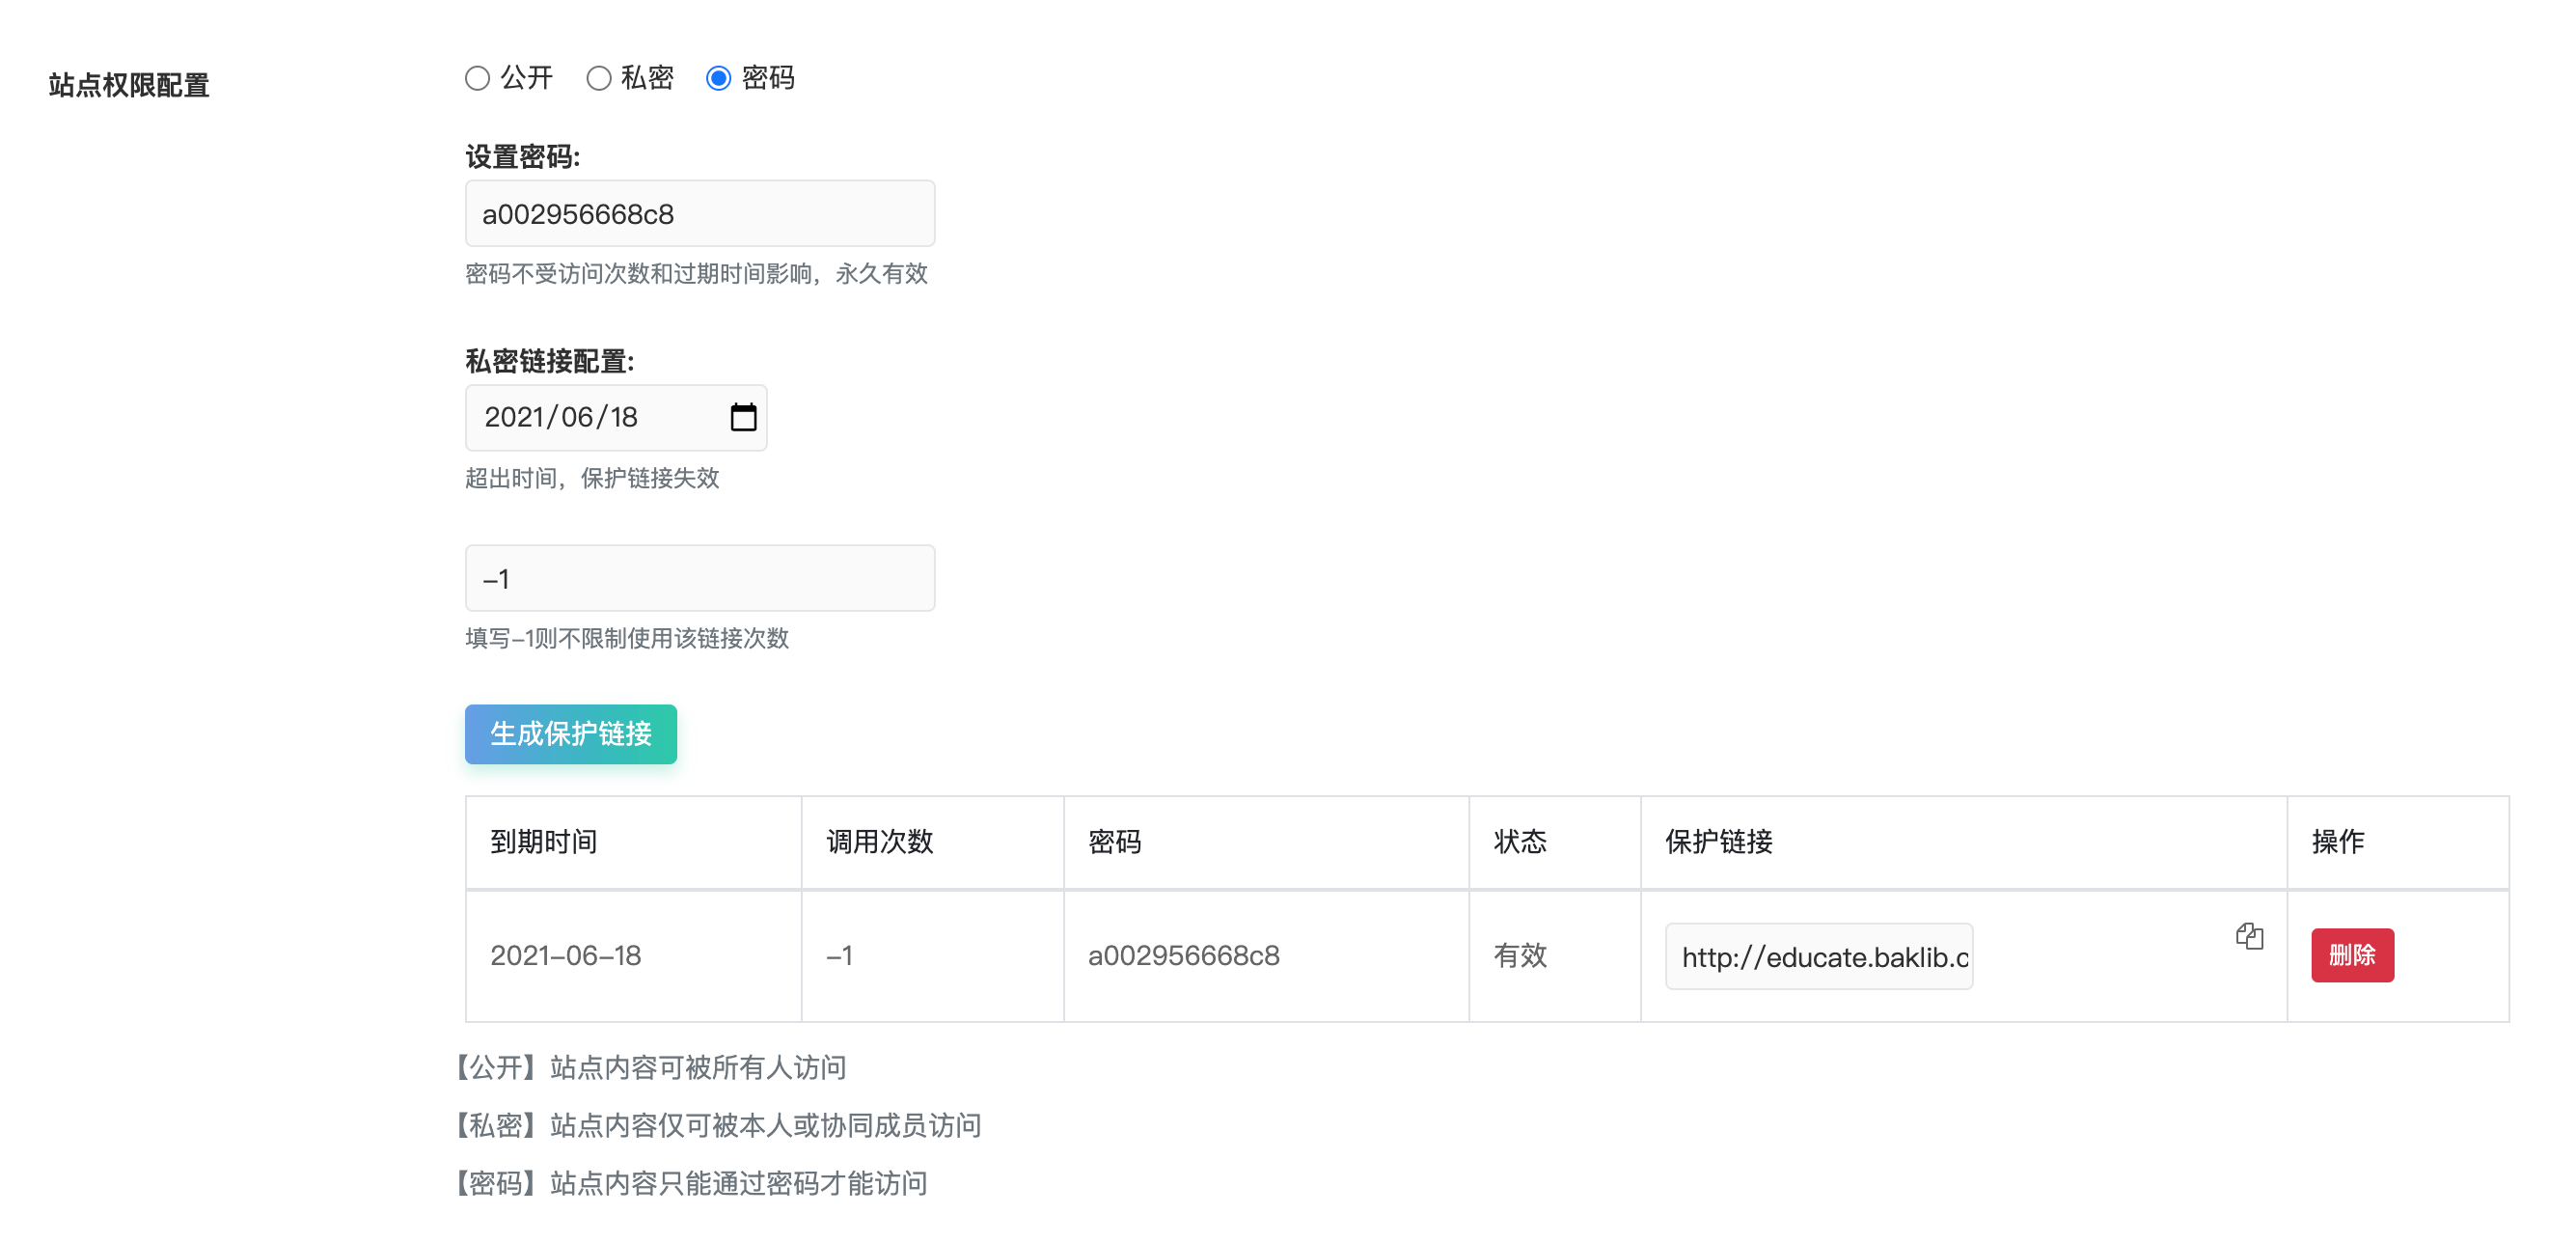Click the 到期时间 column header
The width and height of the screenshot is (2576, 1243).
(544, 841)
